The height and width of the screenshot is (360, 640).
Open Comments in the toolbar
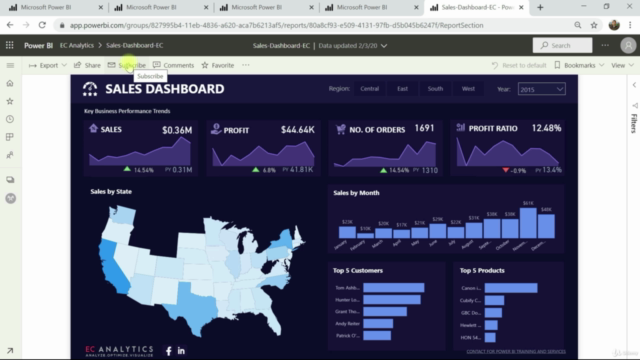(x=173, y=65)
